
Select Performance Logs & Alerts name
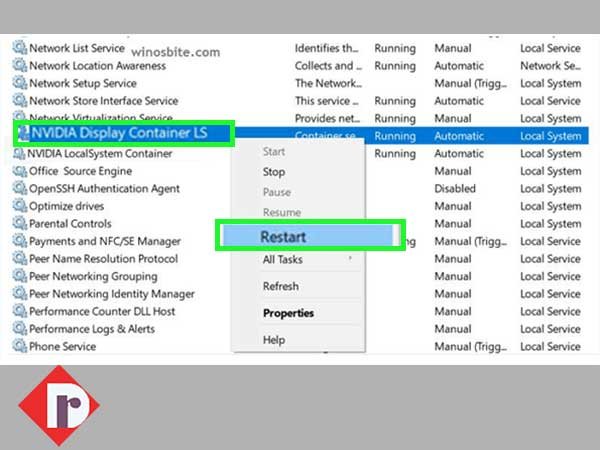pos(92,329)
